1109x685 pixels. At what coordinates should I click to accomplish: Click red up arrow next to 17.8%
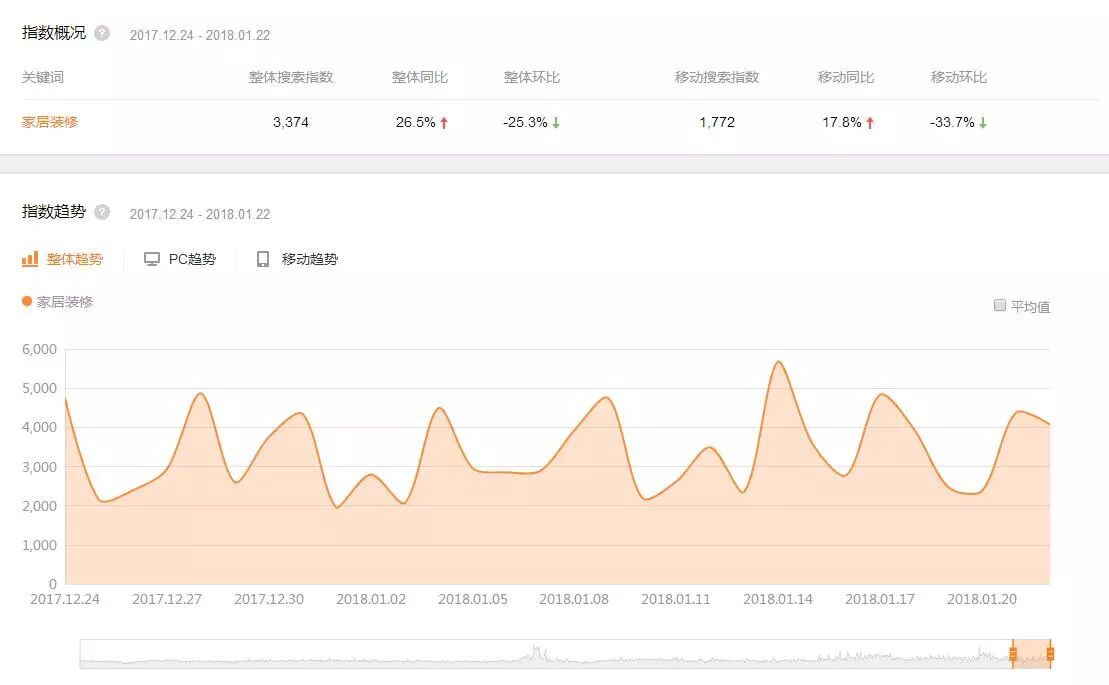870,123
